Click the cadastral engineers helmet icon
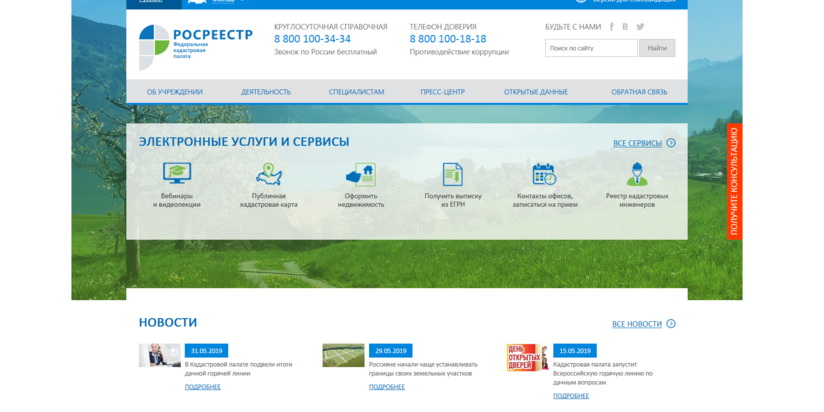 coord(637,174)
